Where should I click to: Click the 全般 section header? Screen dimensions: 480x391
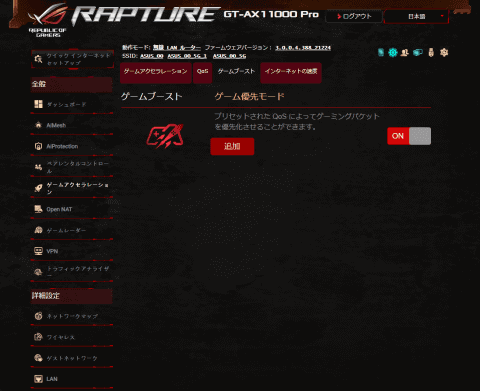72,84
